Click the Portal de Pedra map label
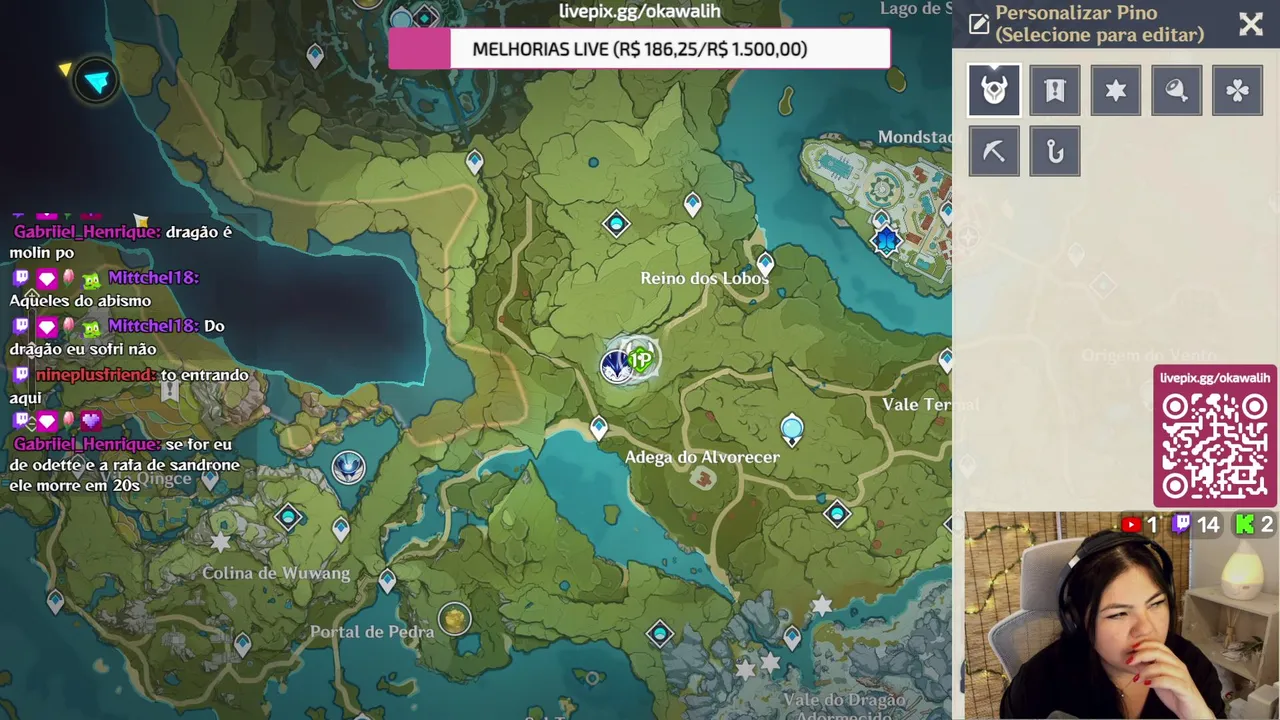Viewport: 1280px width, 720px height. coord(372,631)
